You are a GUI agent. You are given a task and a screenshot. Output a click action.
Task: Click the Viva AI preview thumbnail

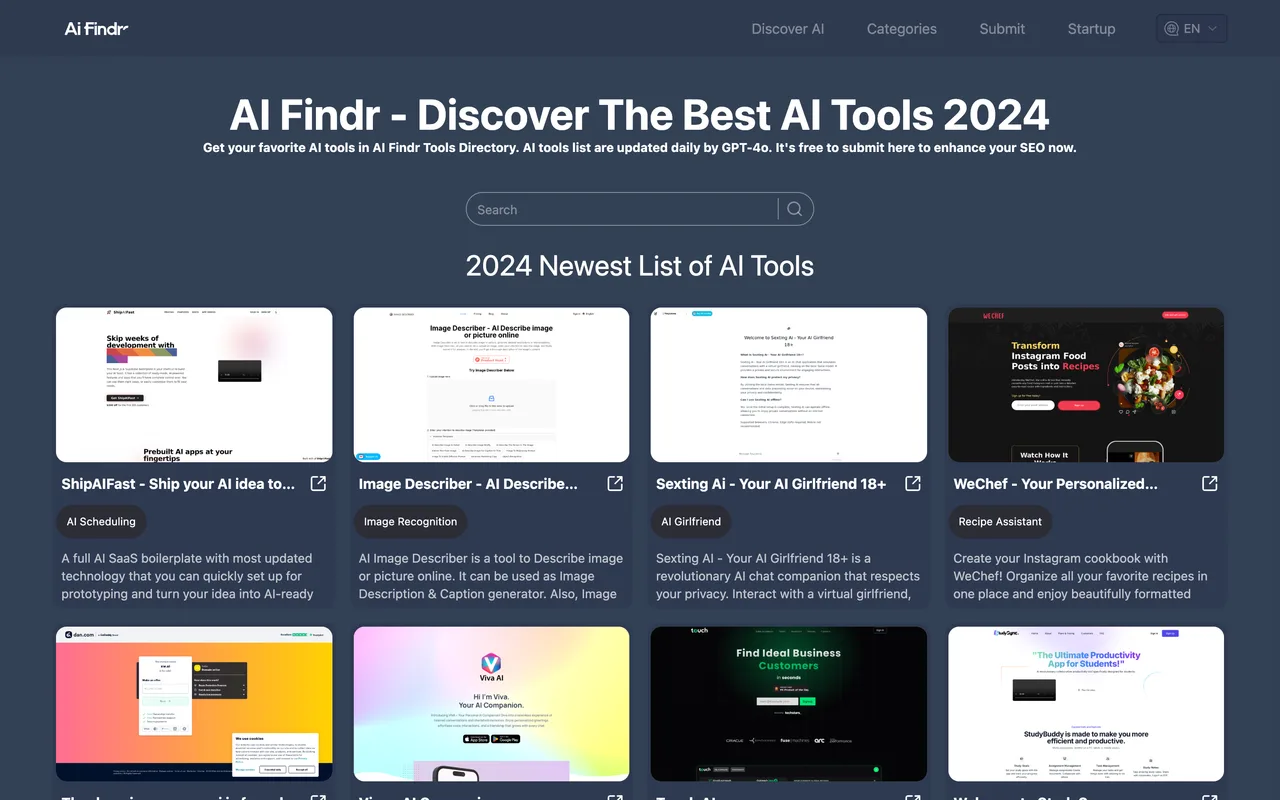[492, 704]
